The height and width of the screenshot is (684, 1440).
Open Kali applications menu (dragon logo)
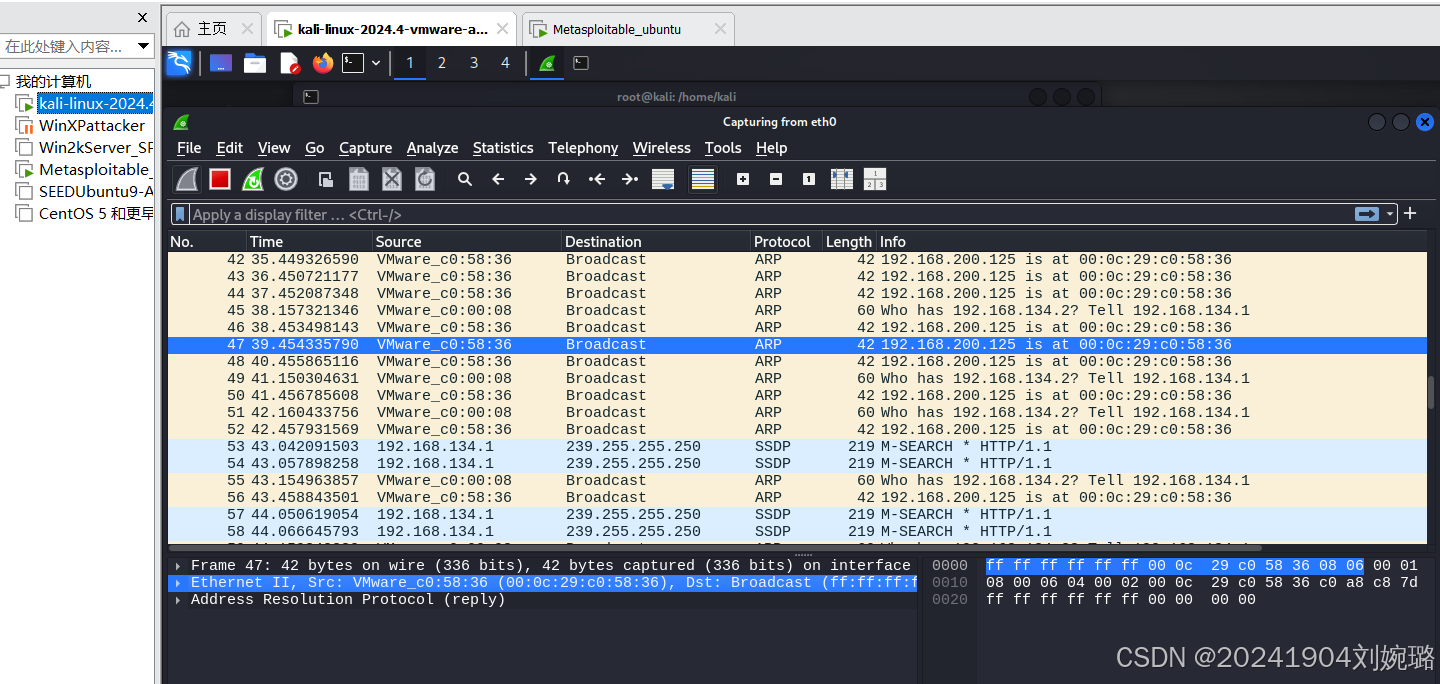tap(179, 63)
